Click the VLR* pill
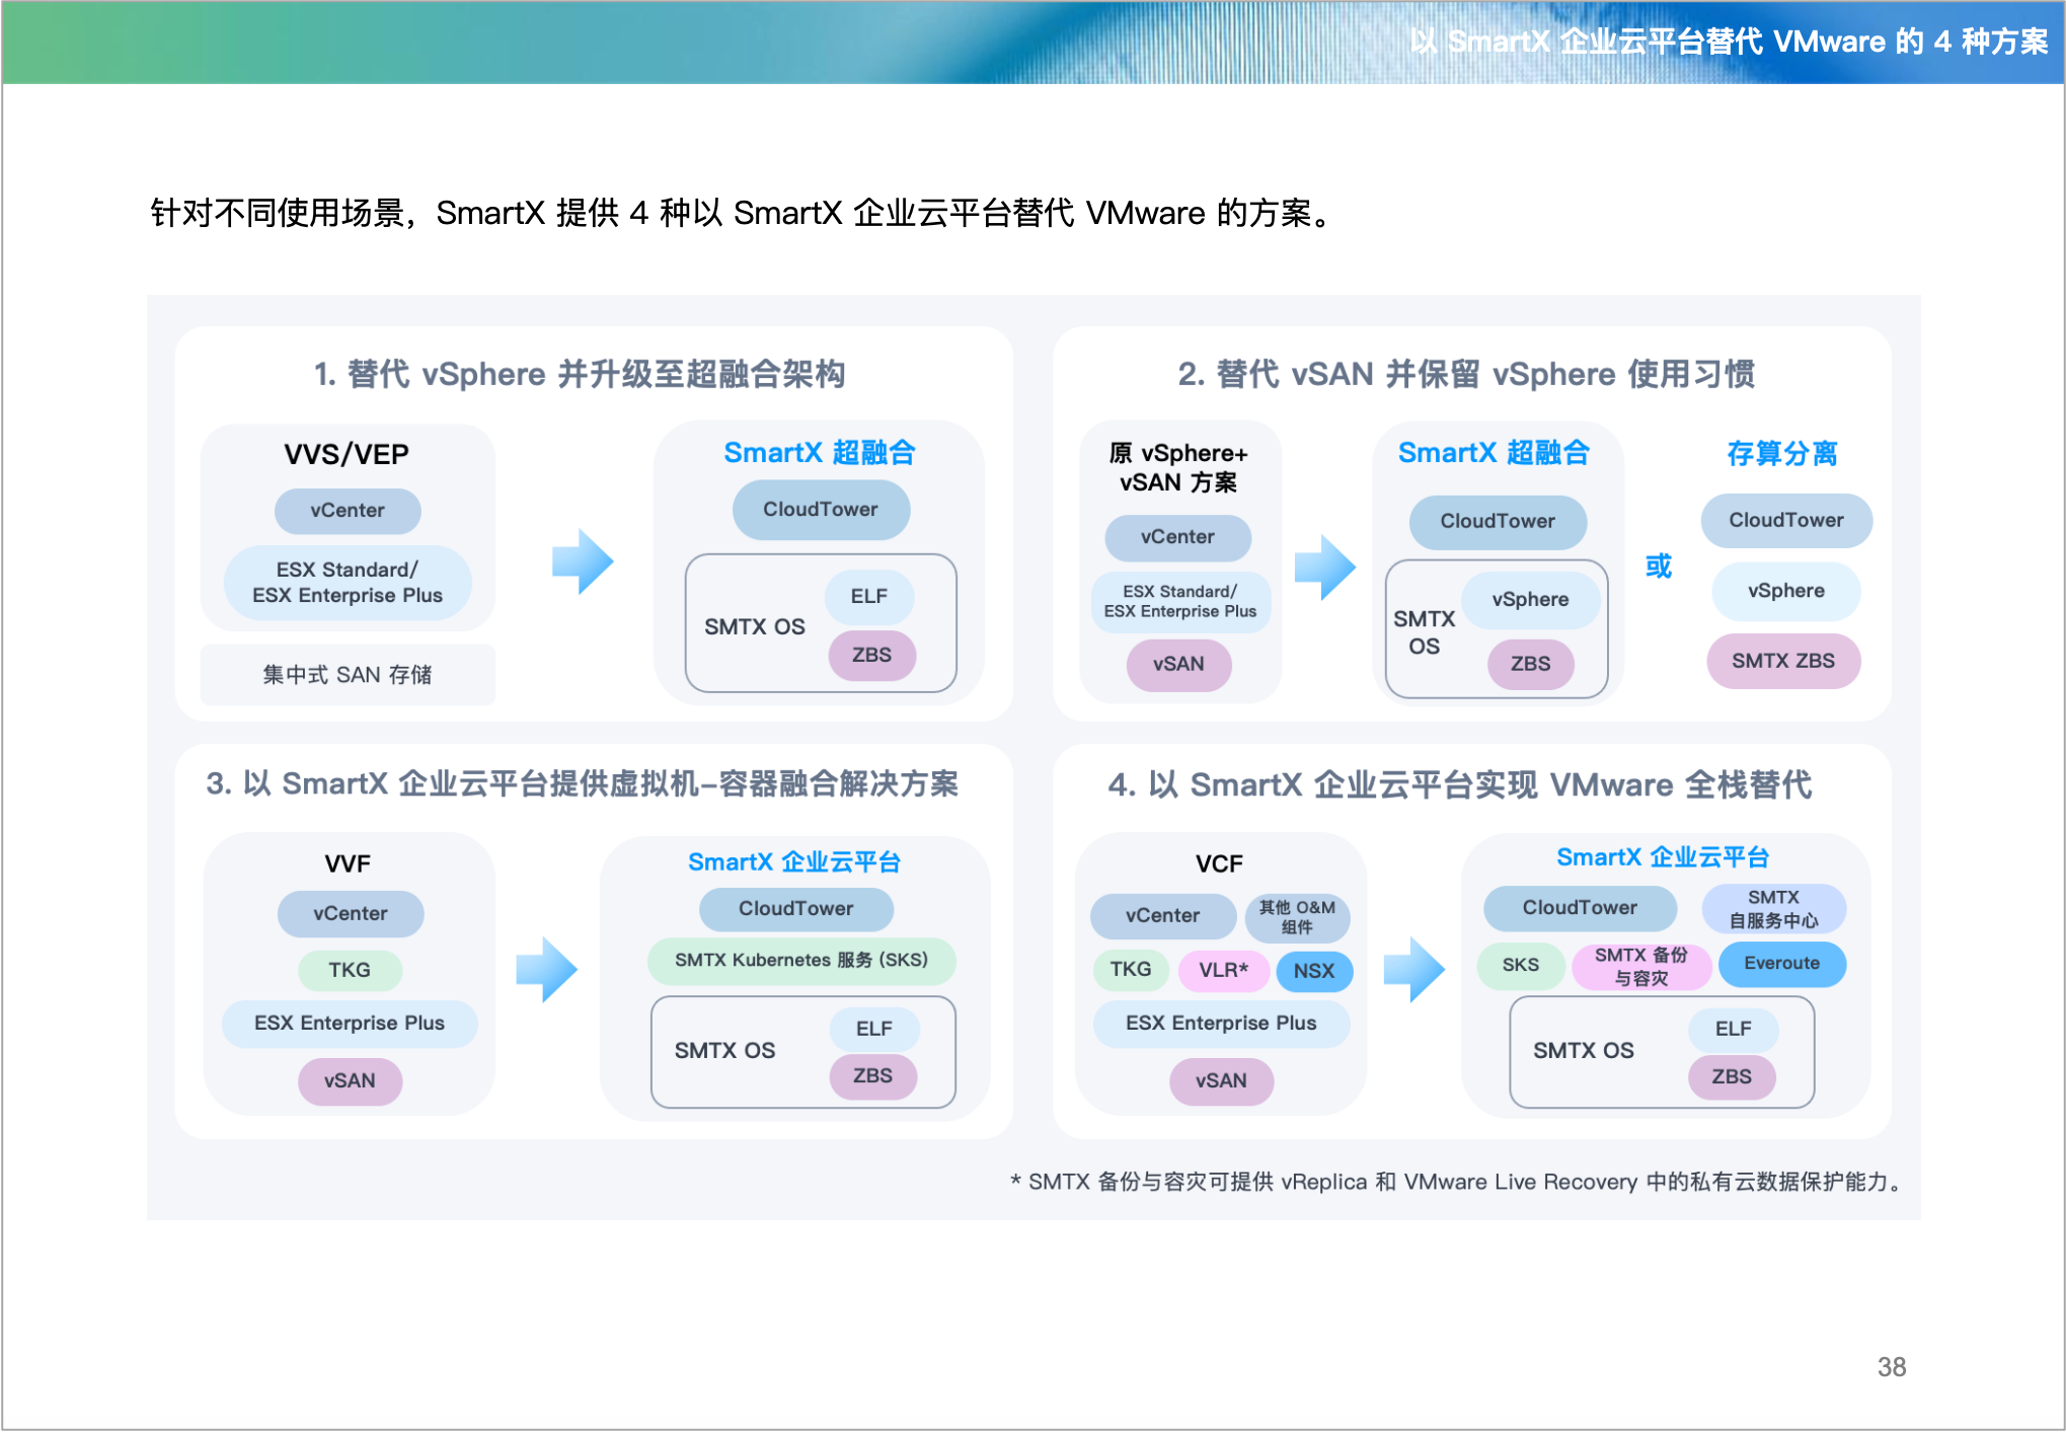Screen dimensions: 2066x1432 1223,971
